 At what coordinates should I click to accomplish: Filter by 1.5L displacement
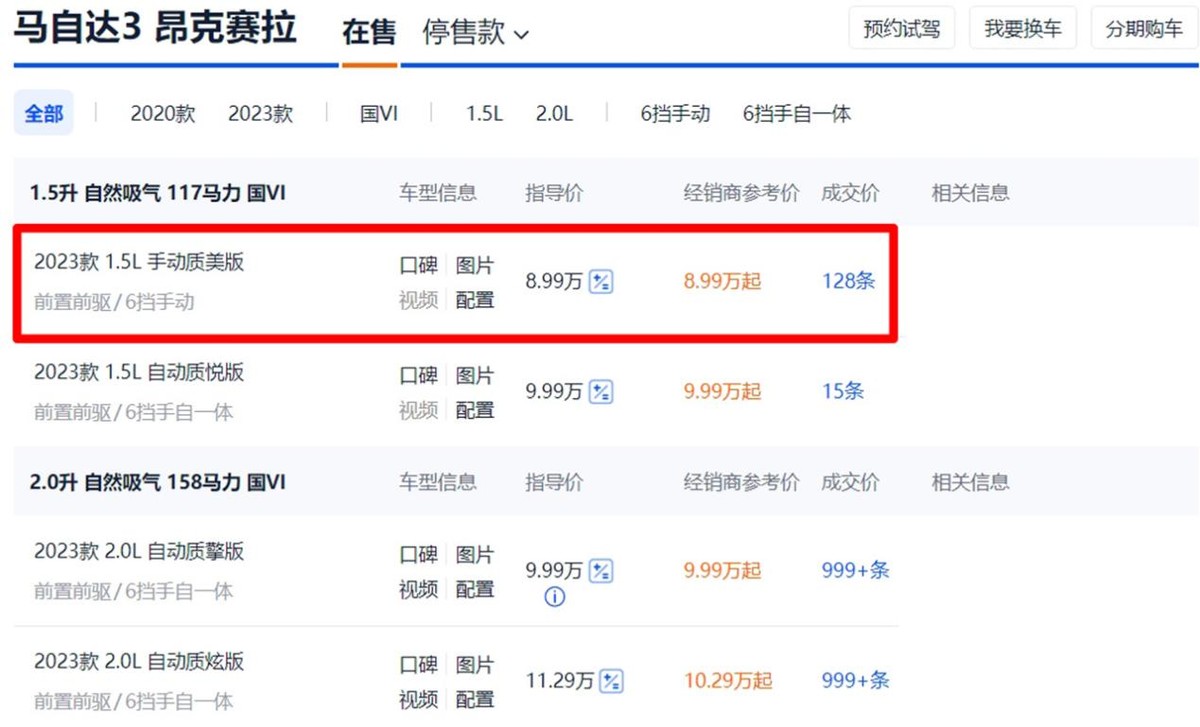(484, 114)
